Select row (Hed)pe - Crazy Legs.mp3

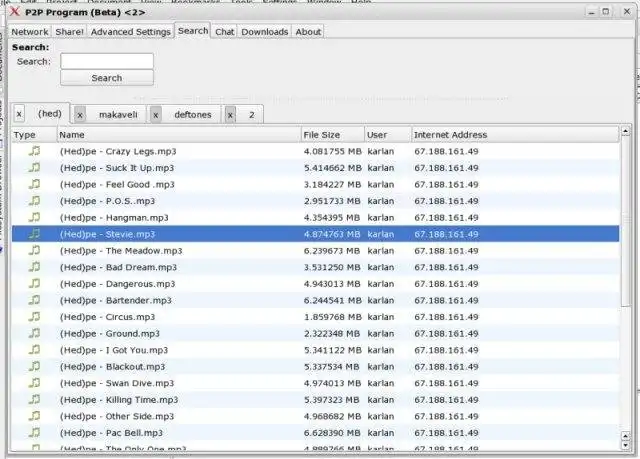315,151
